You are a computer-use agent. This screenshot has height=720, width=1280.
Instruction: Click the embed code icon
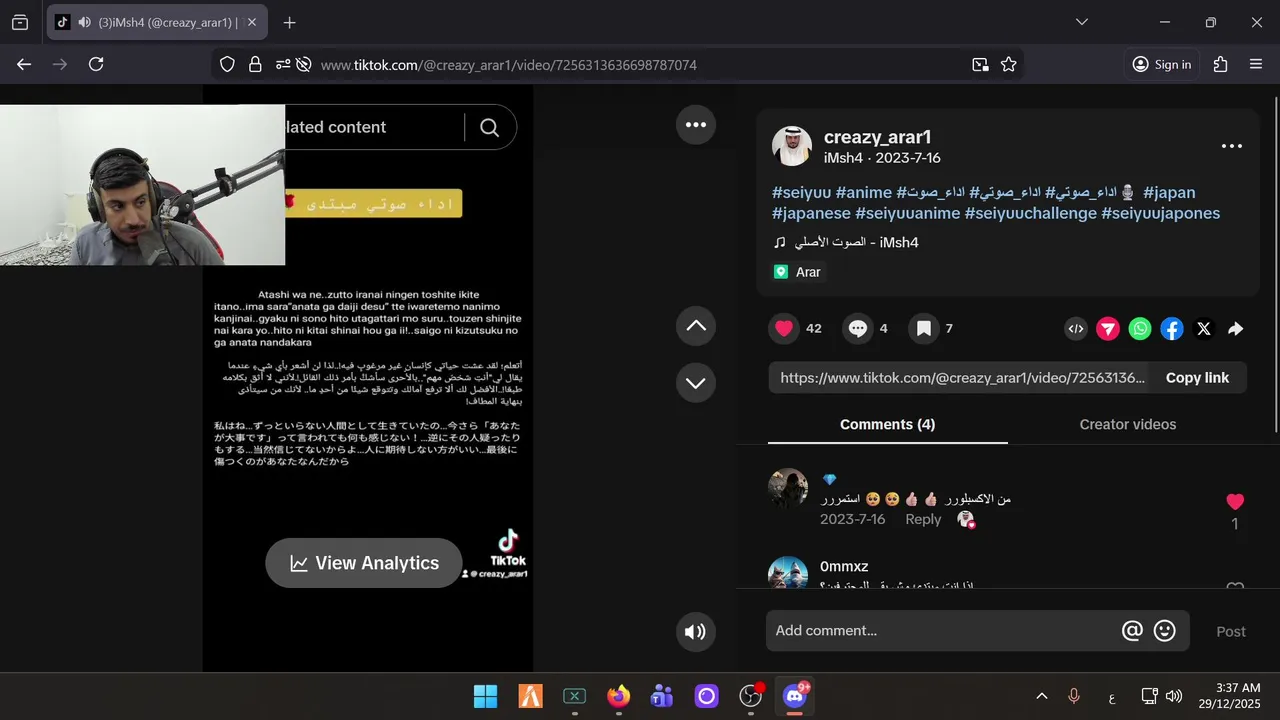tap(1076, 329)
